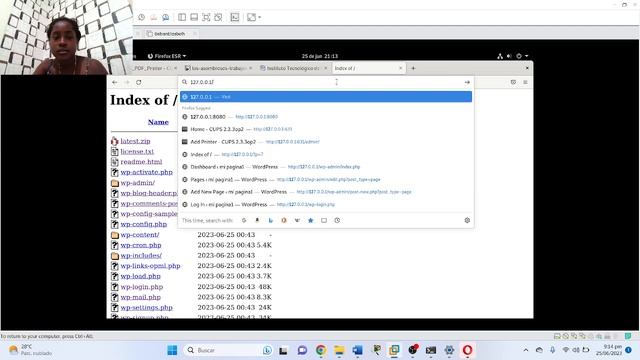Select the highlighted 127.0.0.1 Visit suggestion
The image size is (640, 360).
click(x=326, y=97)
